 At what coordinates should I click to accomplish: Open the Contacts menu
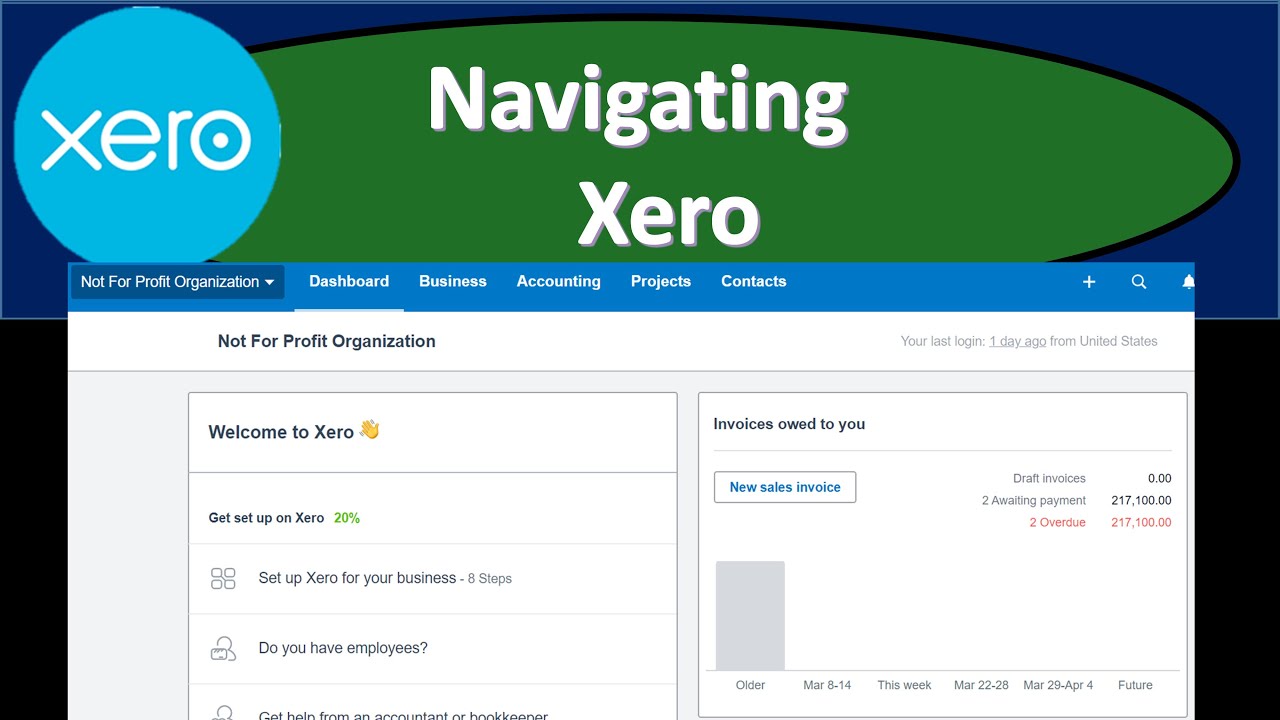tap(754, 282)
